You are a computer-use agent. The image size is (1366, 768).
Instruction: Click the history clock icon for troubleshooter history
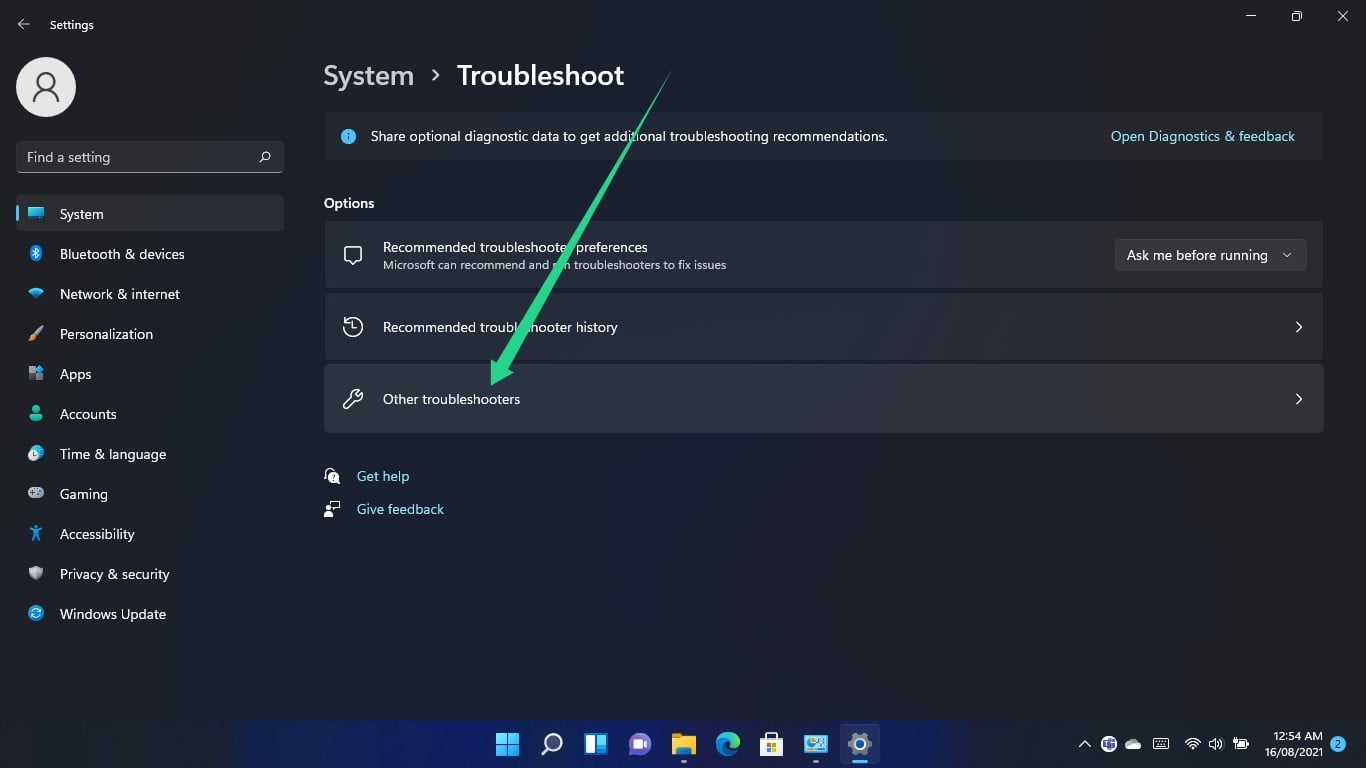[352, 326]
